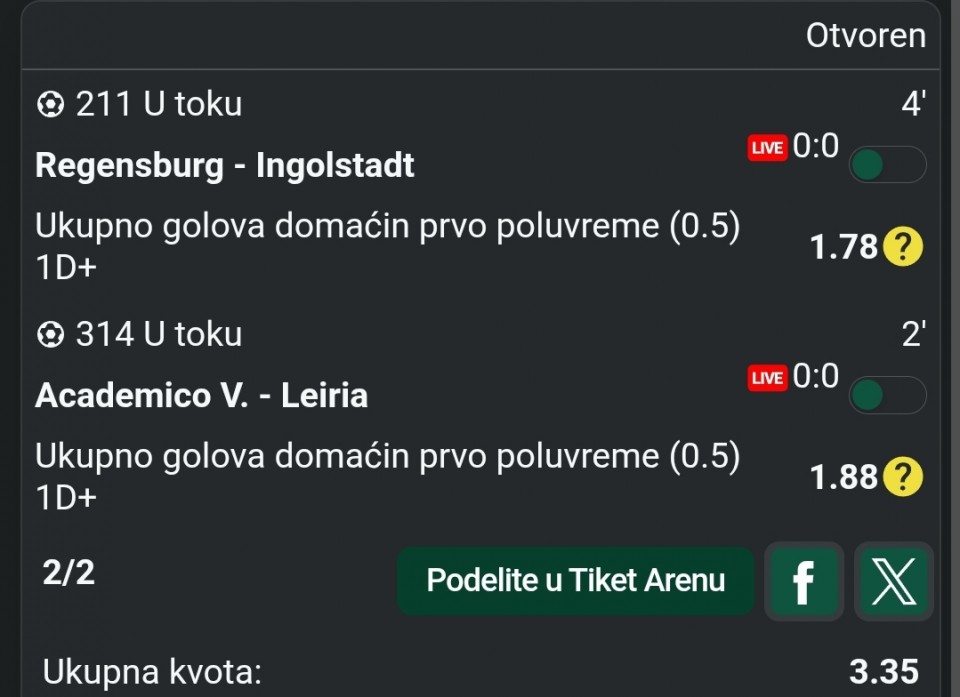960x697 pixels.
Task: Click the 2/2 selections counter
Action: (69, 573)
